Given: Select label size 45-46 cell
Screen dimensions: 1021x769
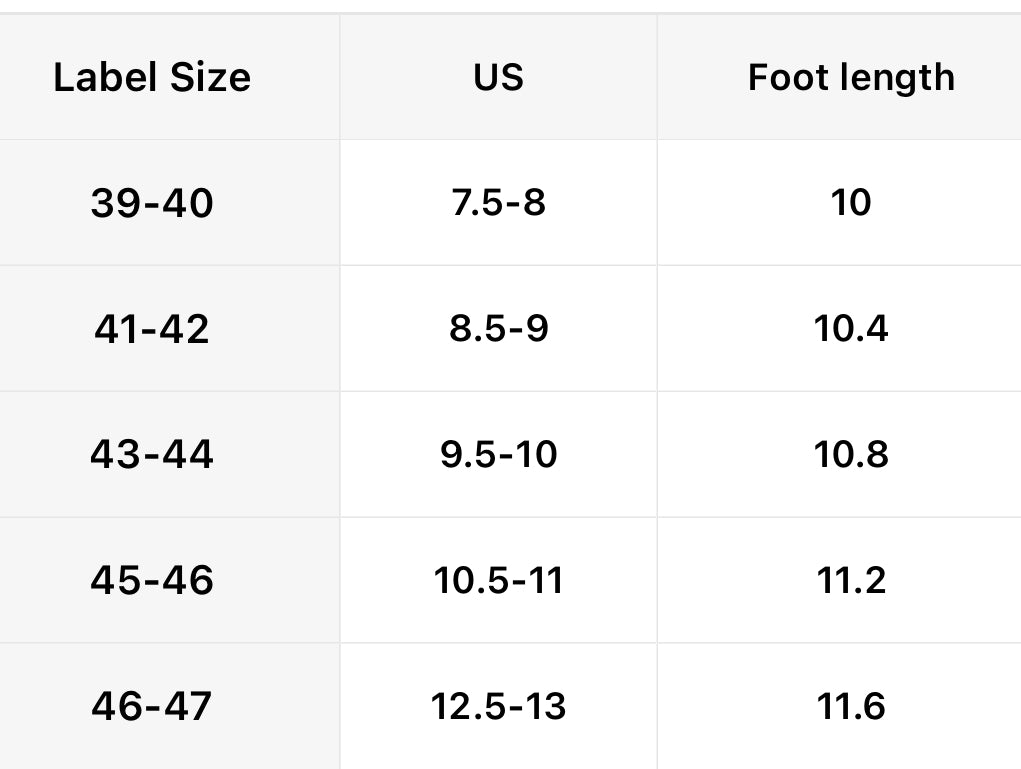Looking at the screenshot, I should click(152, 581).
